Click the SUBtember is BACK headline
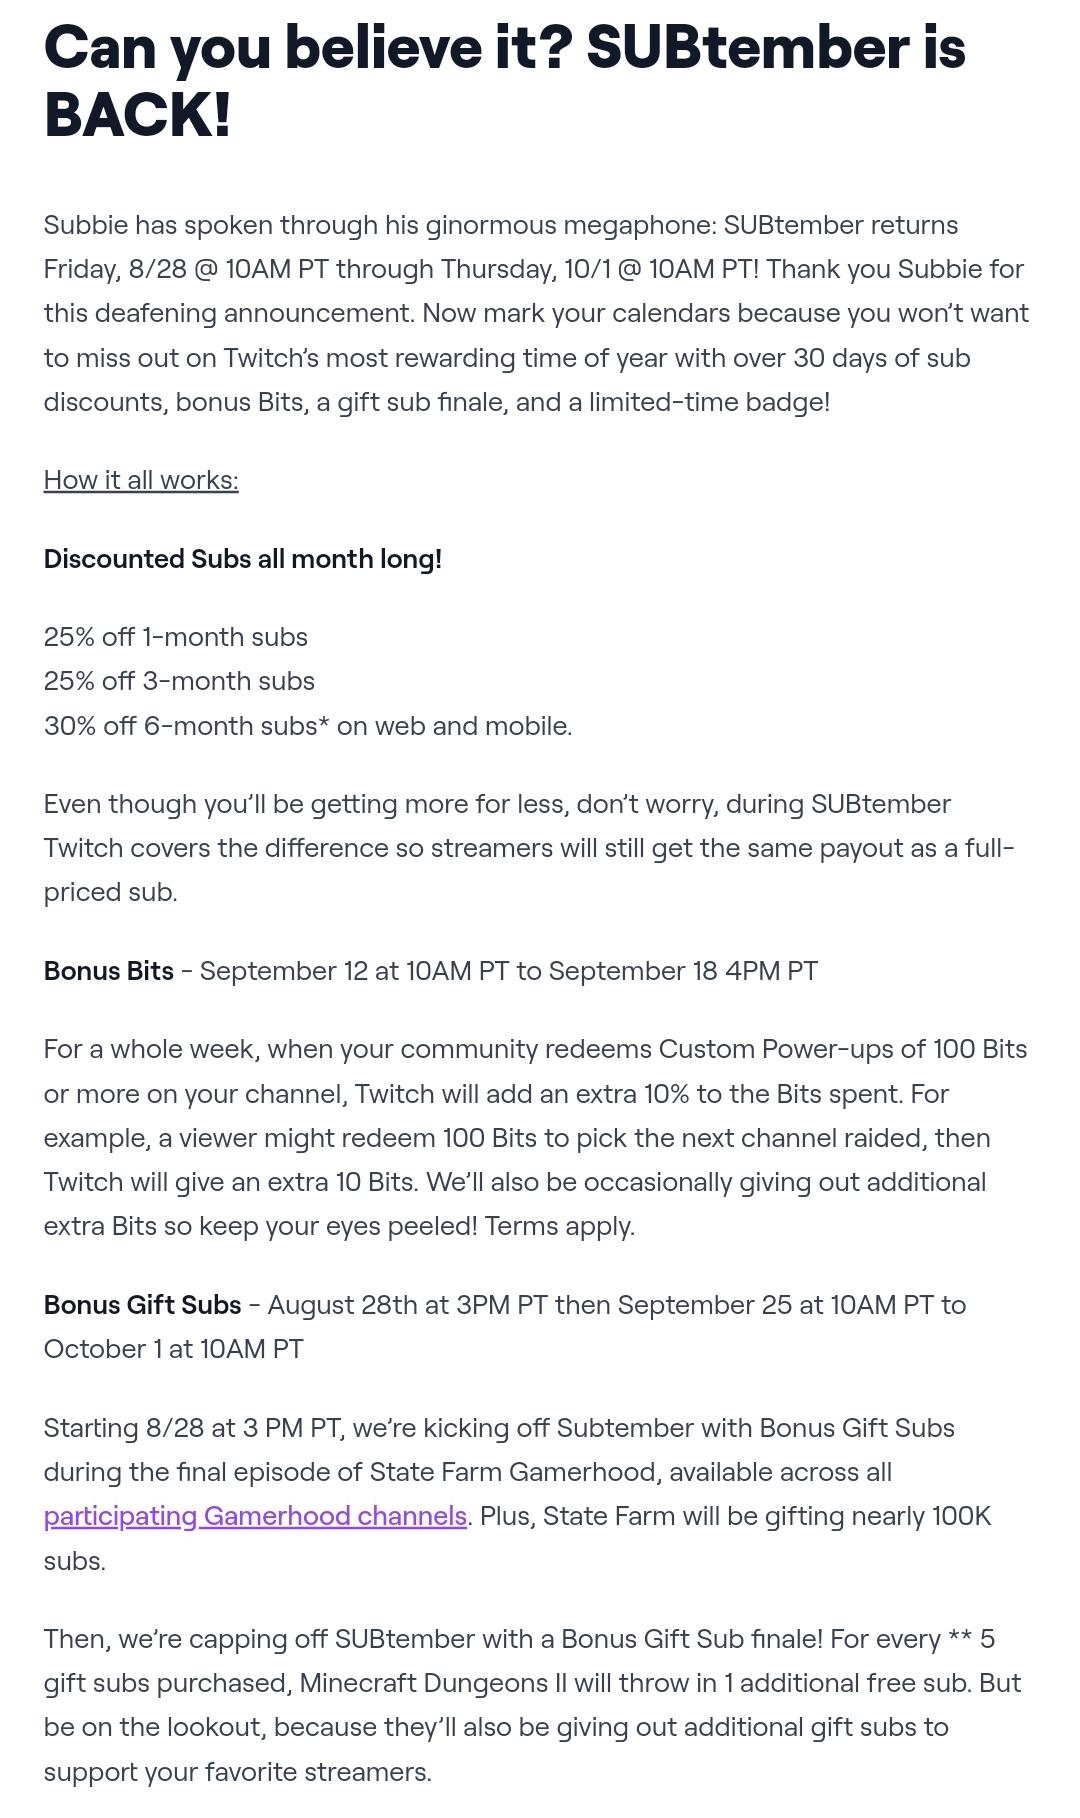Viewport: 1080px width, 1818px height. click(505, 80)
